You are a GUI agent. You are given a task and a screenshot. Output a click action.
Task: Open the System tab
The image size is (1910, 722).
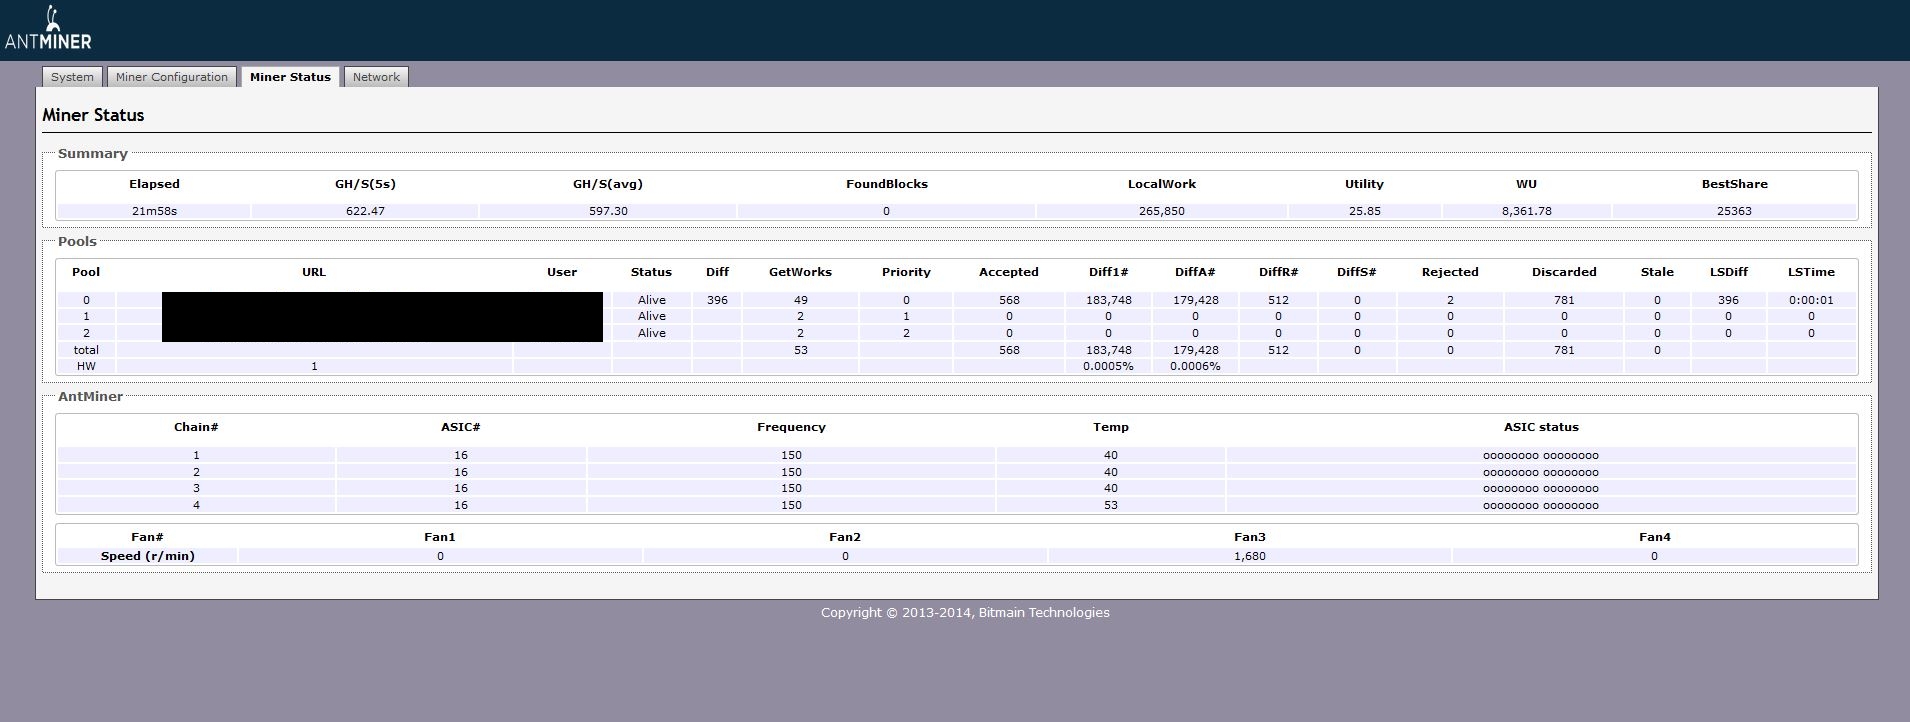click(72, 77)
